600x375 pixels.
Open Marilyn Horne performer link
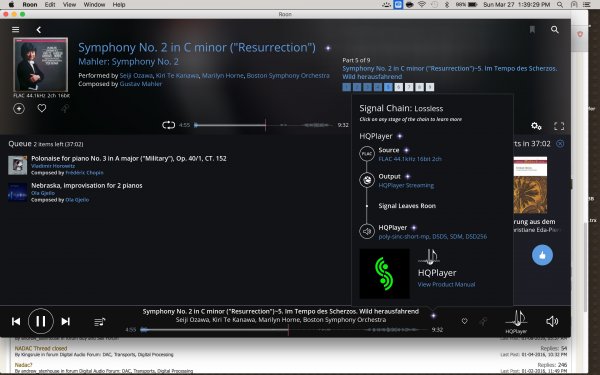click(223, 75)
